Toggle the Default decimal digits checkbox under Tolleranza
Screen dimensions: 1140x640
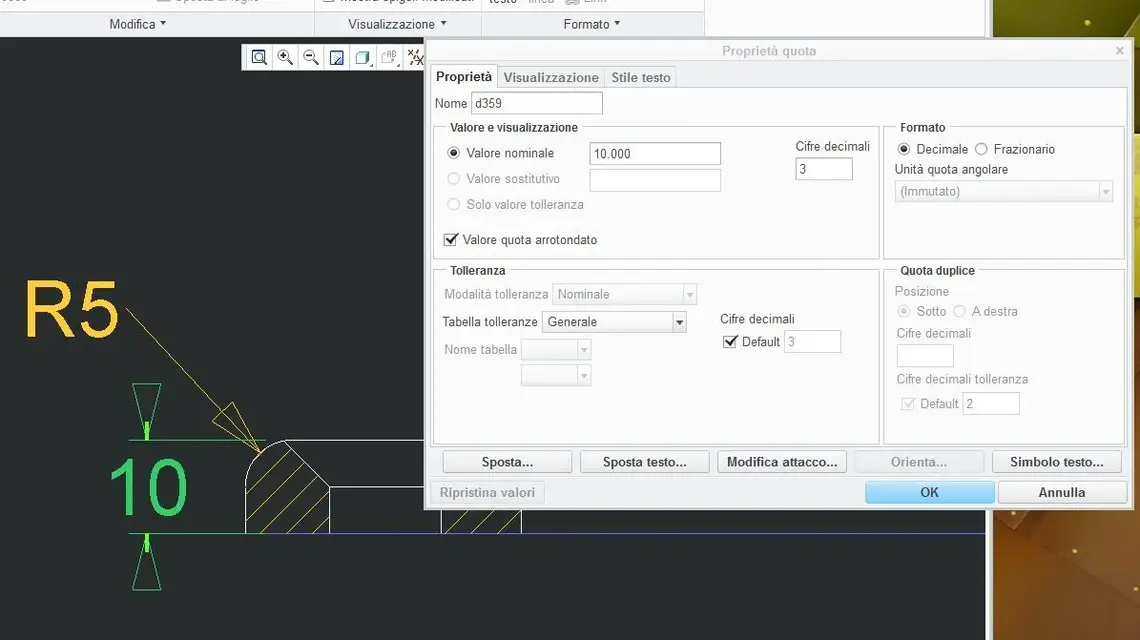pos(729,342)
